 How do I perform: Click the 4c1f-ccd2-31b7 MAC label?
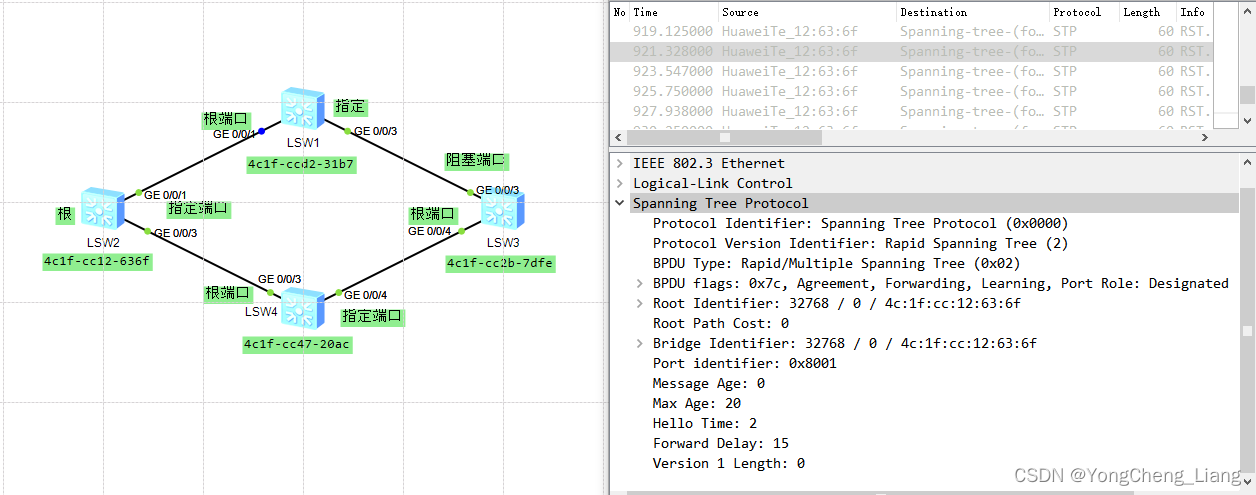click(302, 164)
